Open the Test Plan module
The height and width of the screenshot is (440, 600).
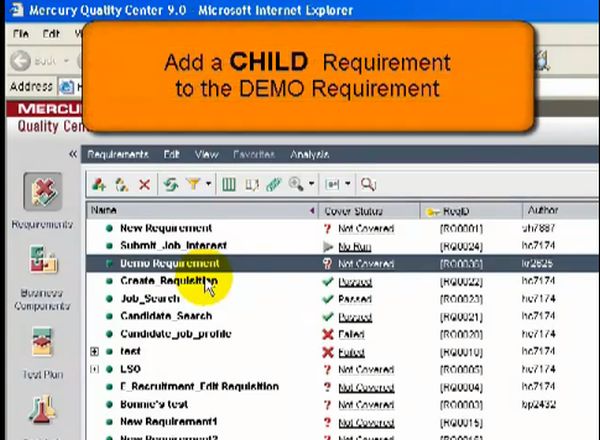[x=42, y=342]
